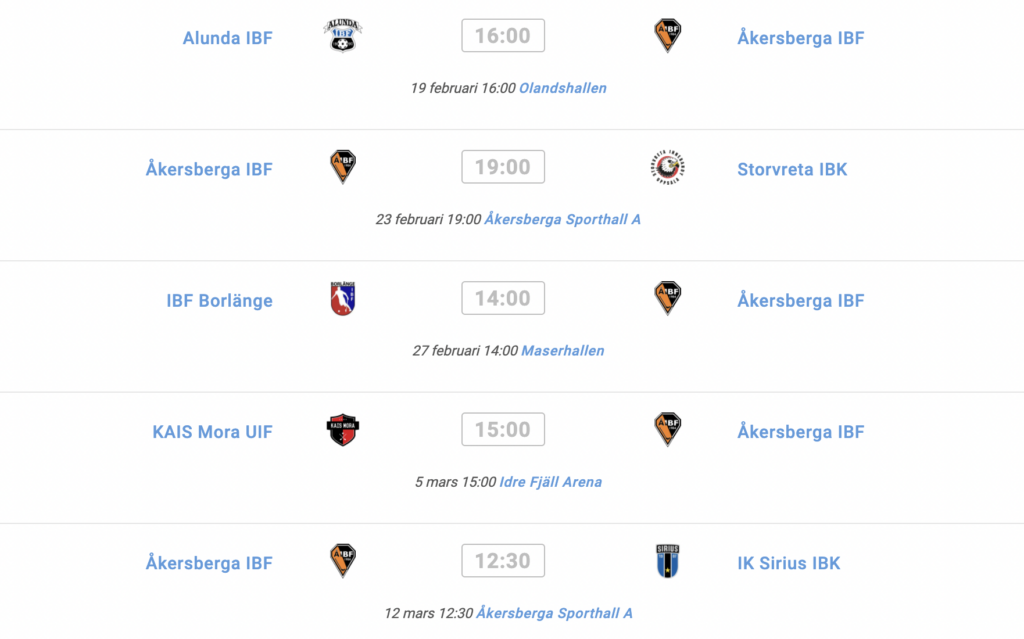The height and width of the screenshot is (639, 1024).
Task: Click Åkersberga IBF logo in 16:00 match
Action: pyautogui.click(x=667, y=35)
